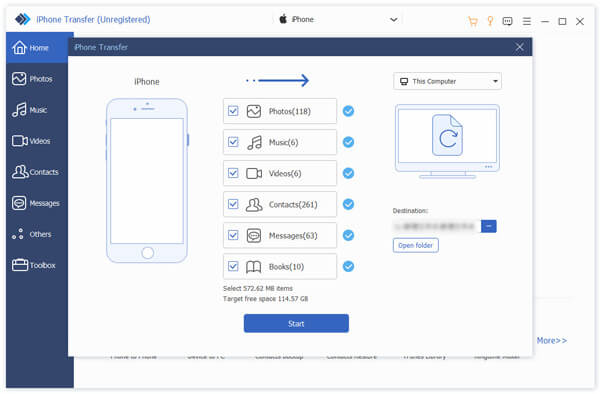
Task: Open the hamburger menu icon
Action: pos(527,21)
